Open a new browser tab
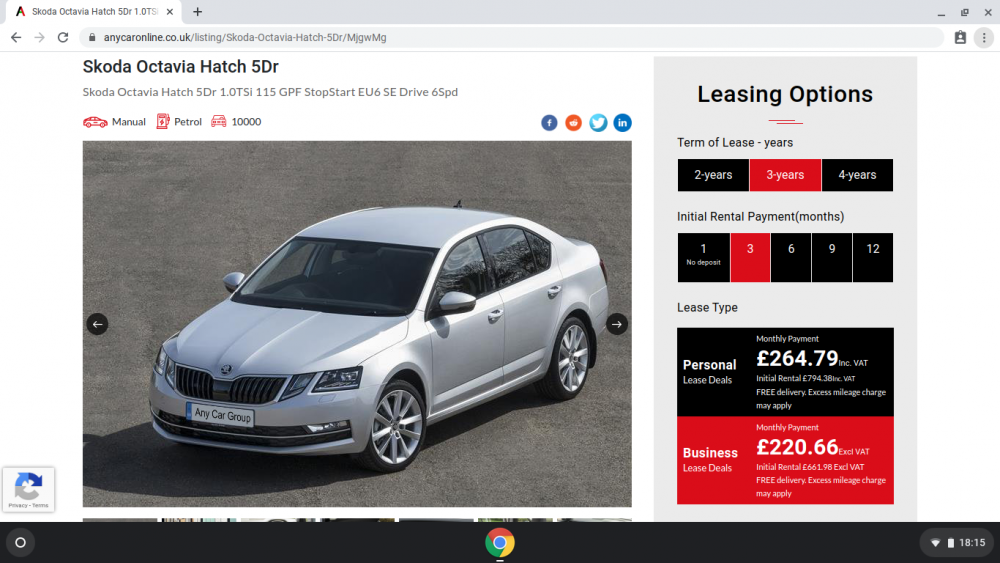The height and width of the screenshot is (563, 1000). tap(198, 11)
